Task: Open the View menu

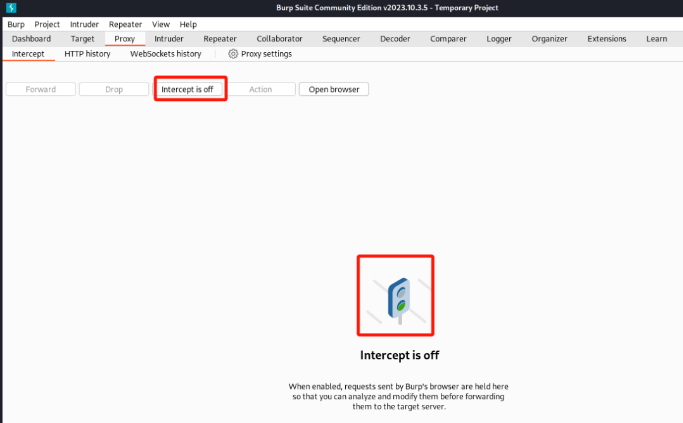Action: tap(161, 24)
